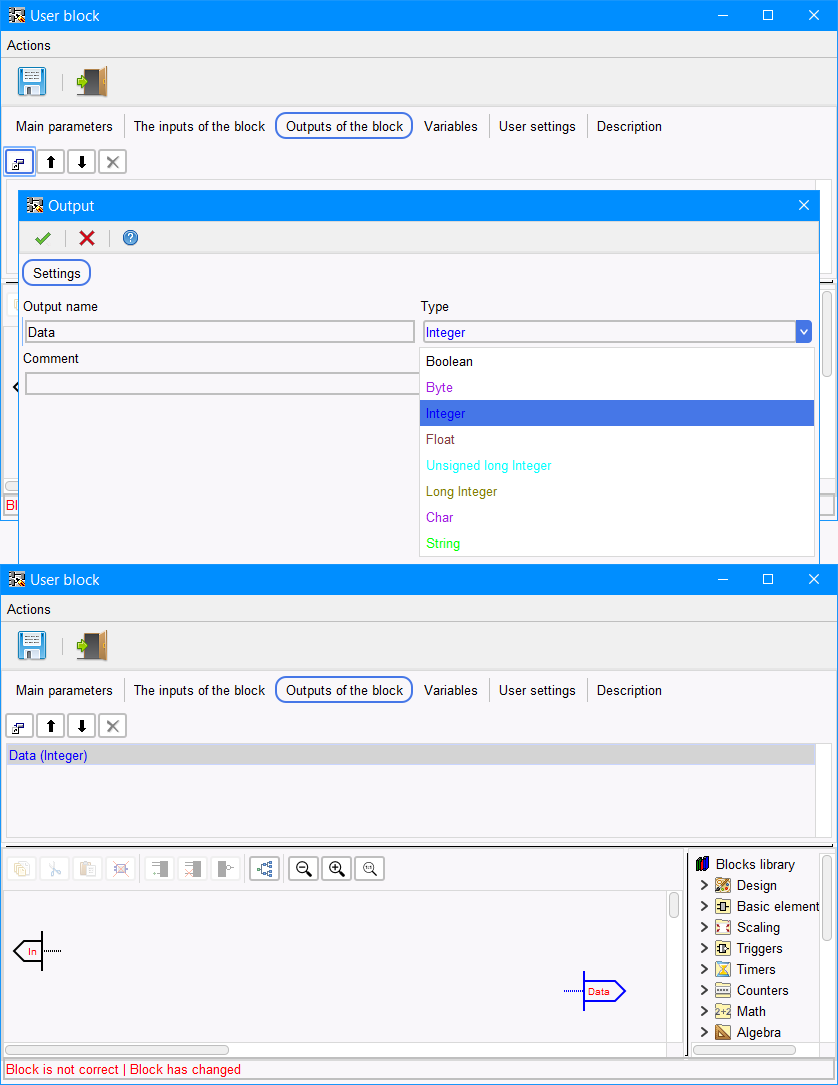
Task: Click the Output name text field
Action: point(219,332)
